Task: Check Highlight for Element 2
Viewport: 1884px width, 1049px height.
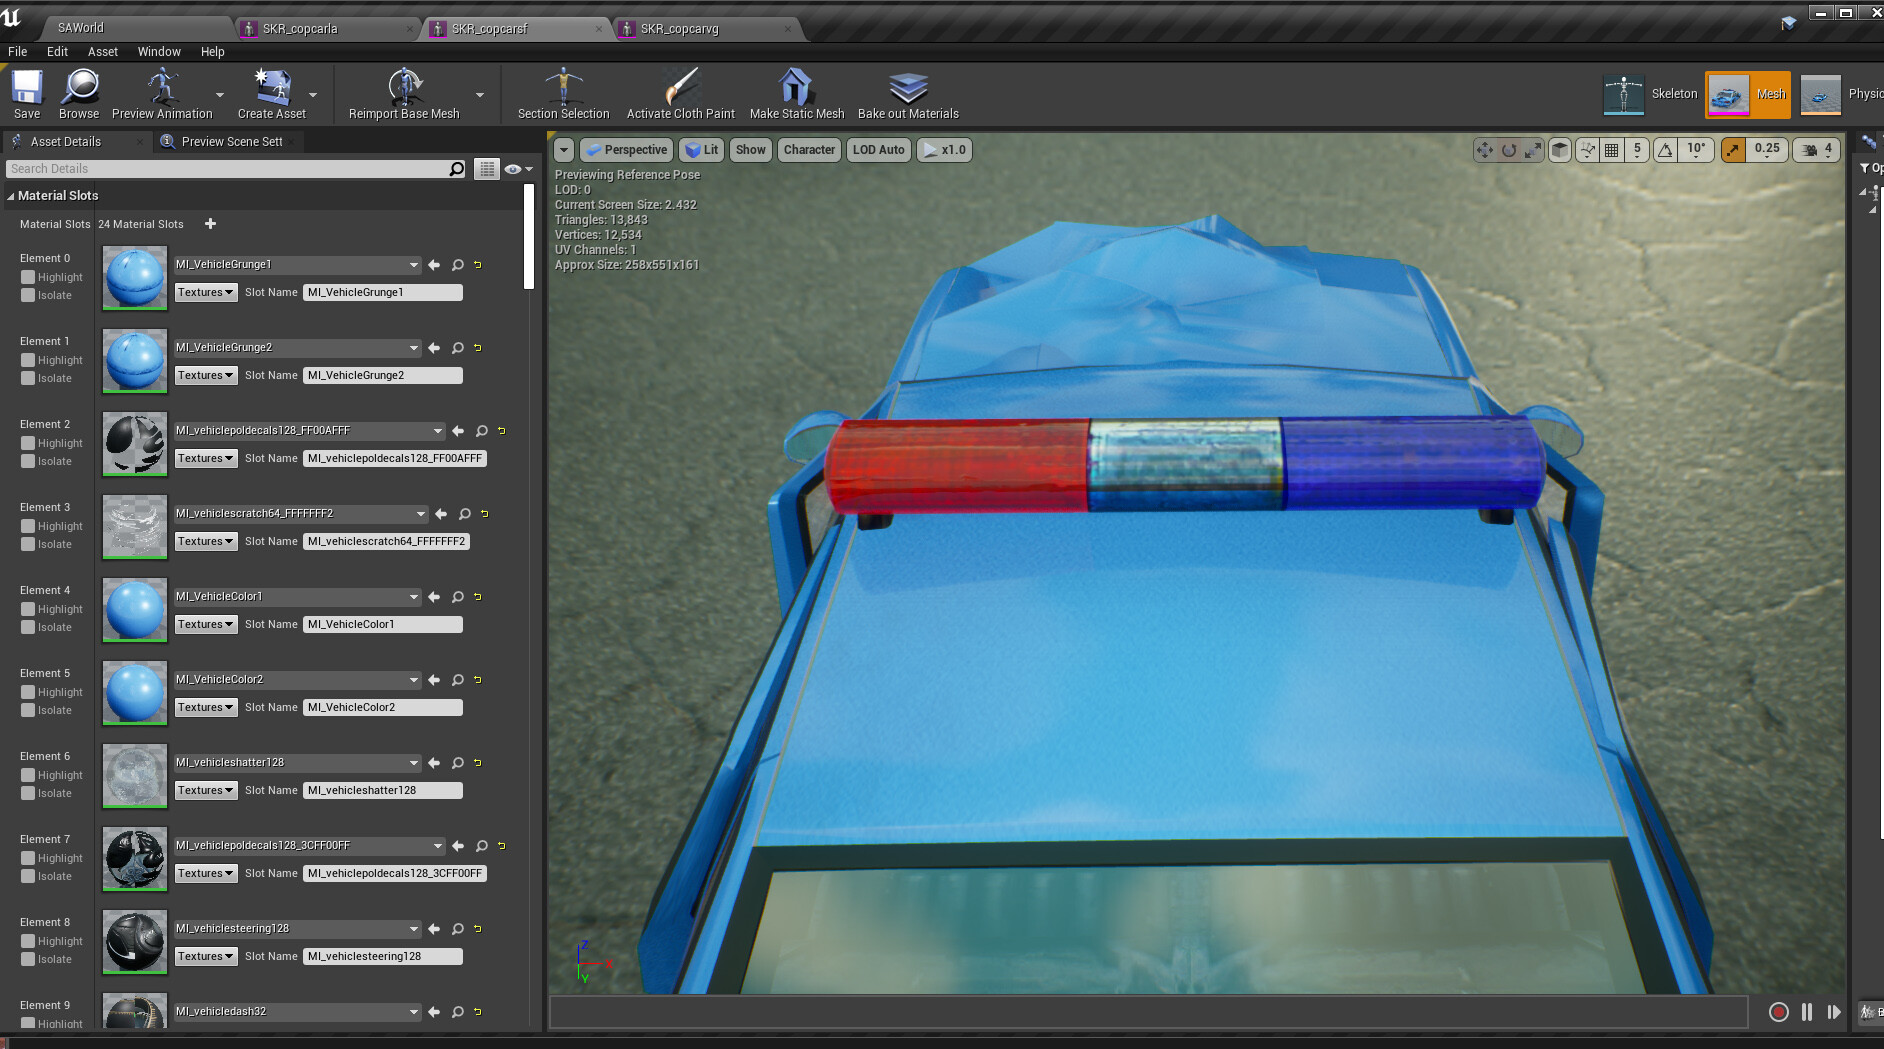Action: click(28, 443)
